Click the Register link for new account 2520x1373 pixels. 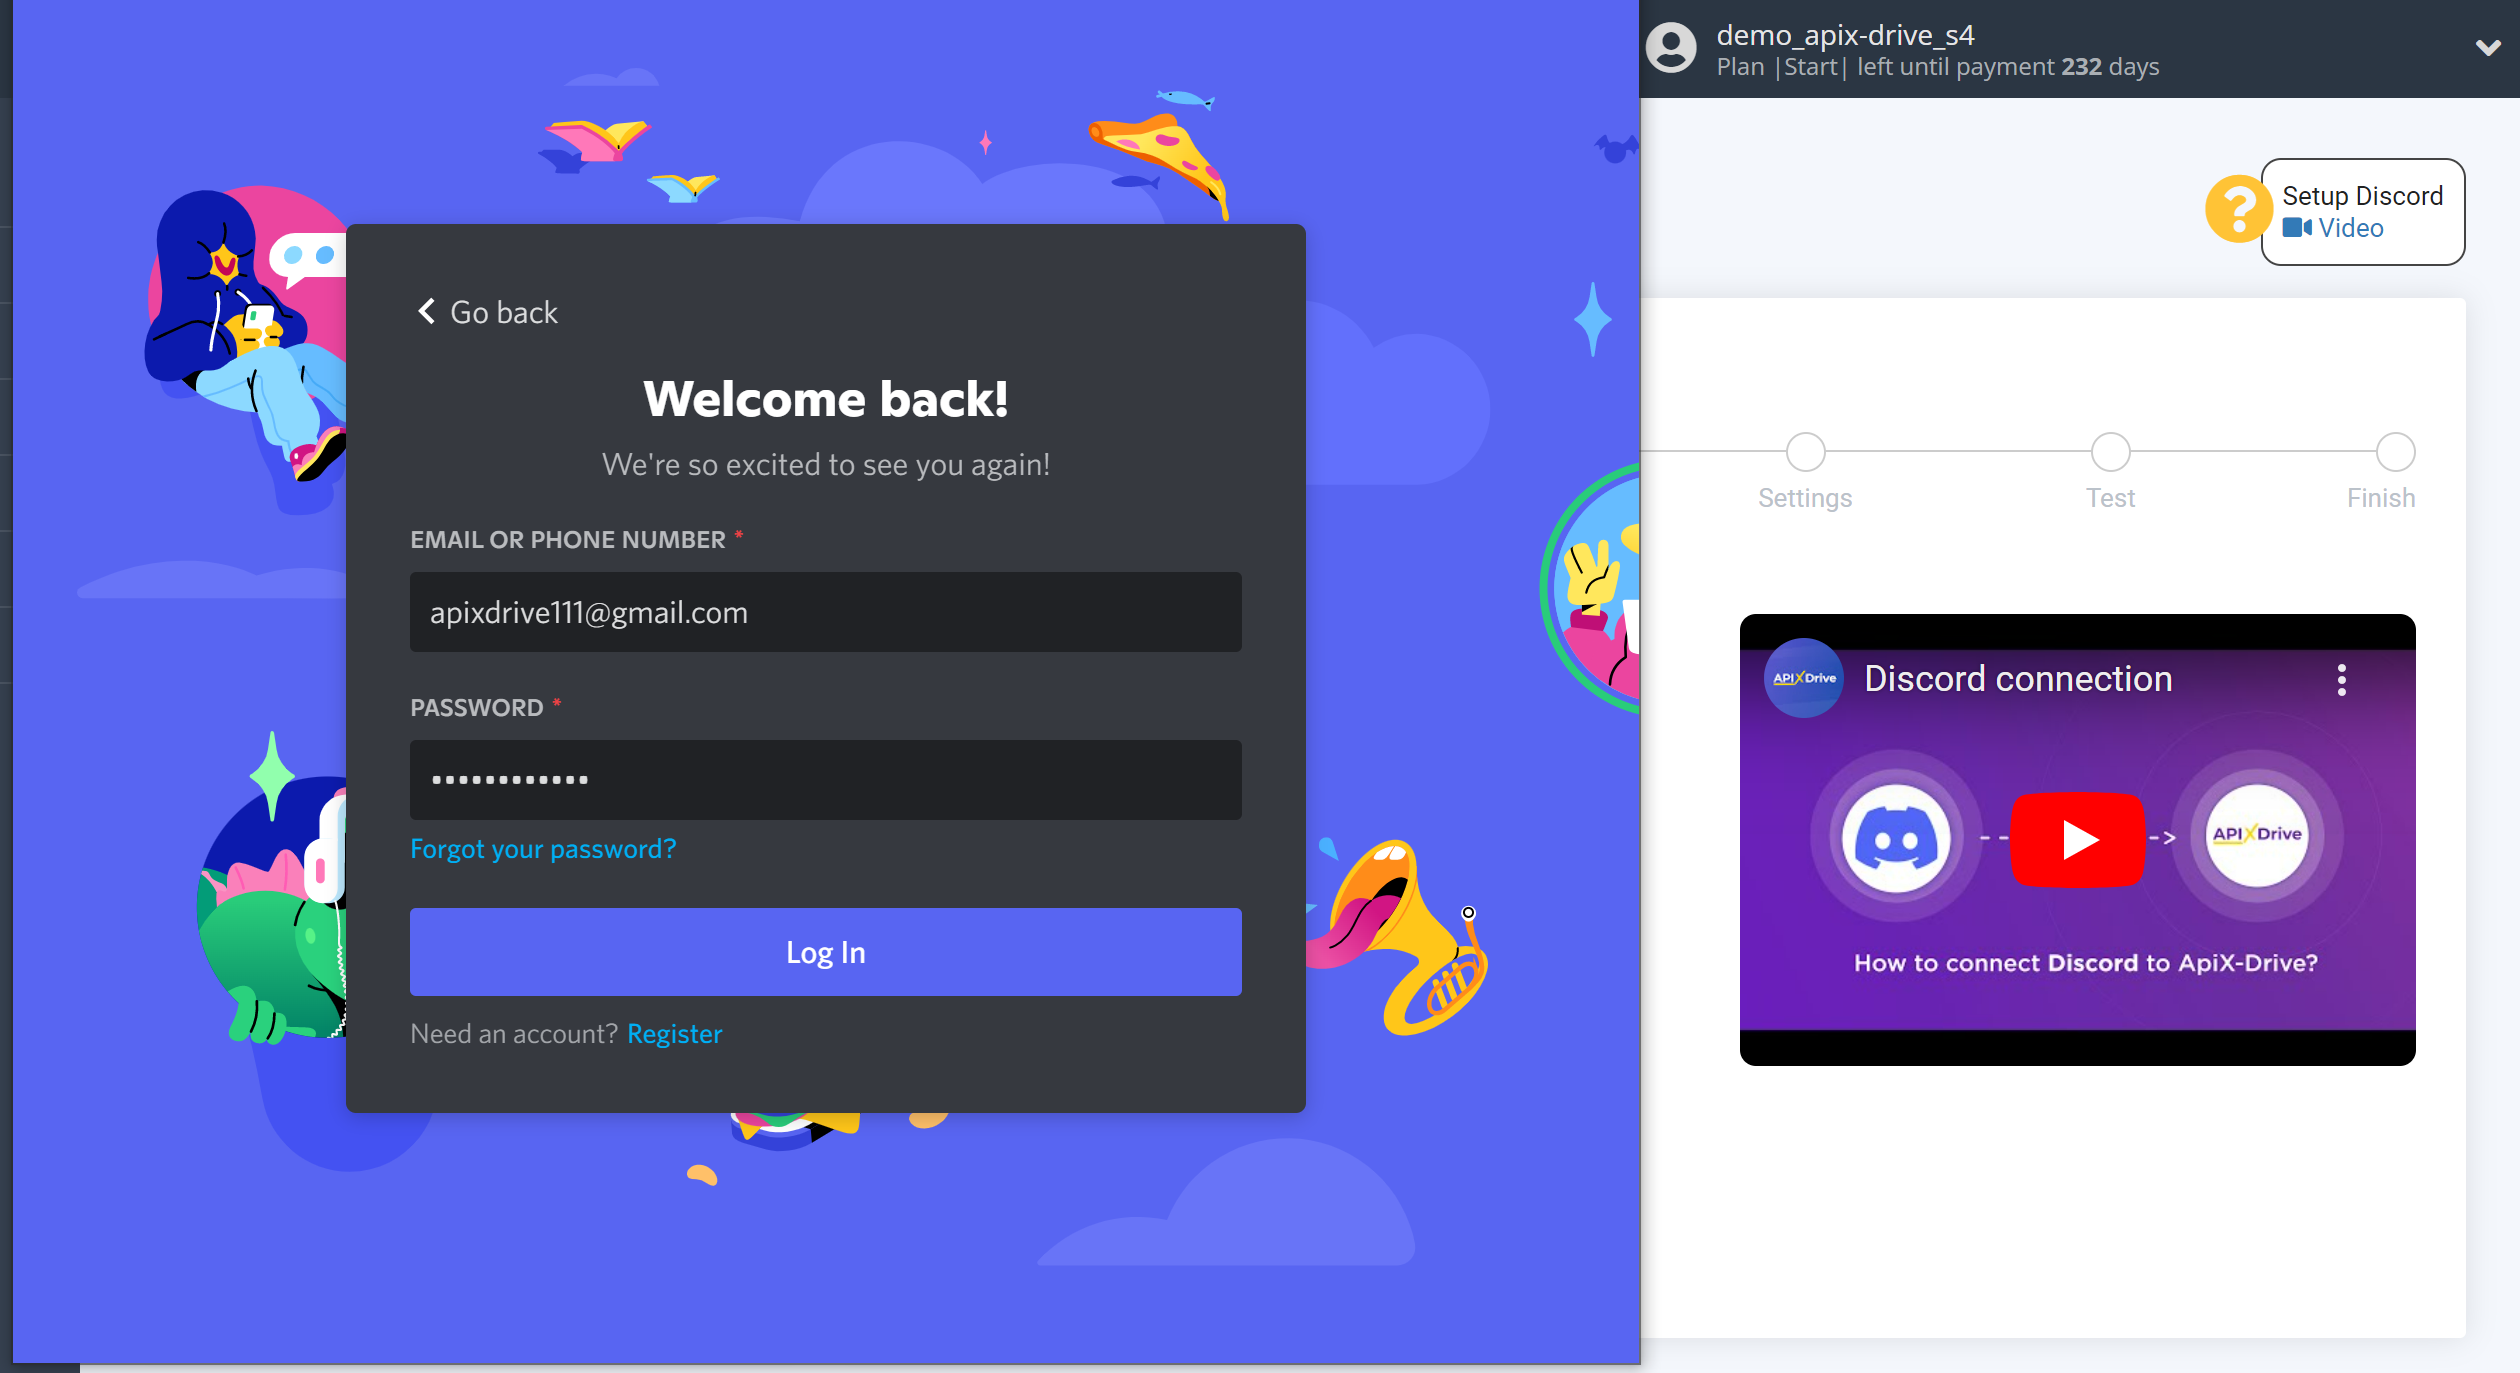click(x=674, y=1033)
